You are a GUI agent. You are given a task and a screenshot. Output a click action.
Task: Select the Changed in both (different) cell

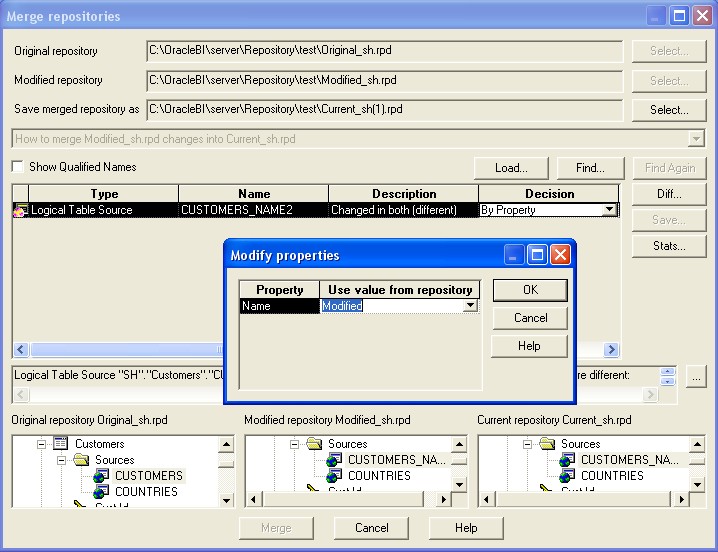(403, 210)
